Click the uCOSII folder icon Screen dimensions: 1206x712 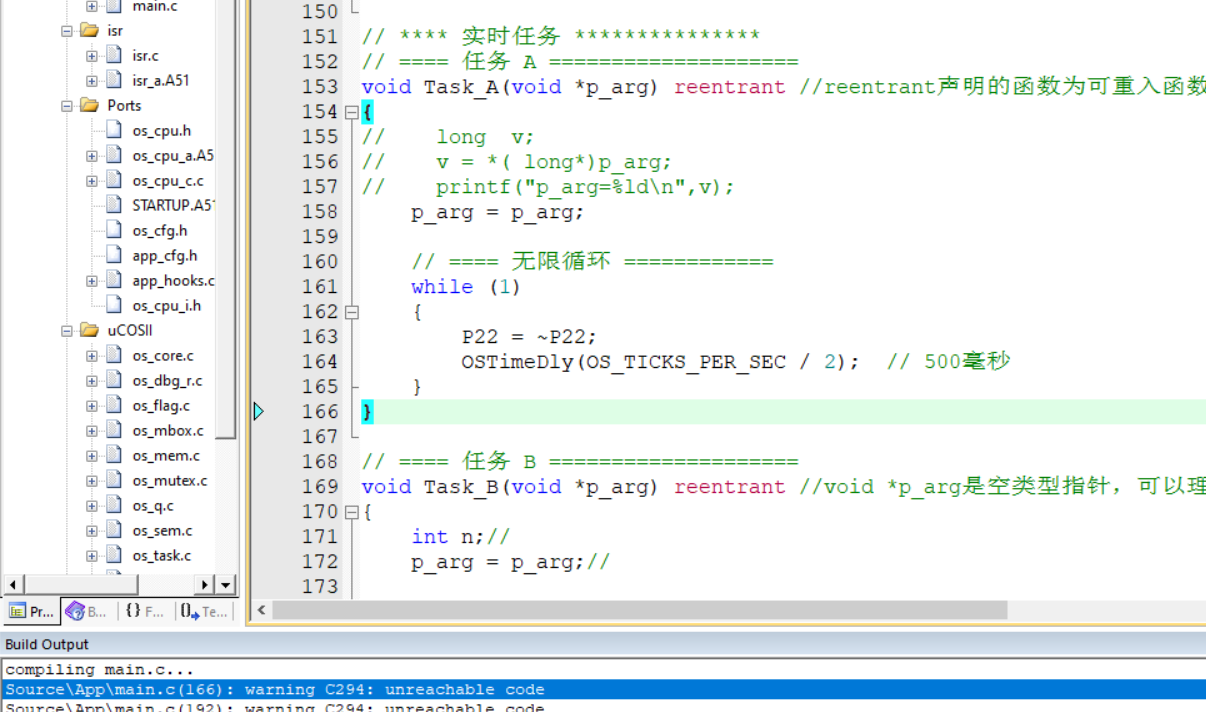pos(89,331)
